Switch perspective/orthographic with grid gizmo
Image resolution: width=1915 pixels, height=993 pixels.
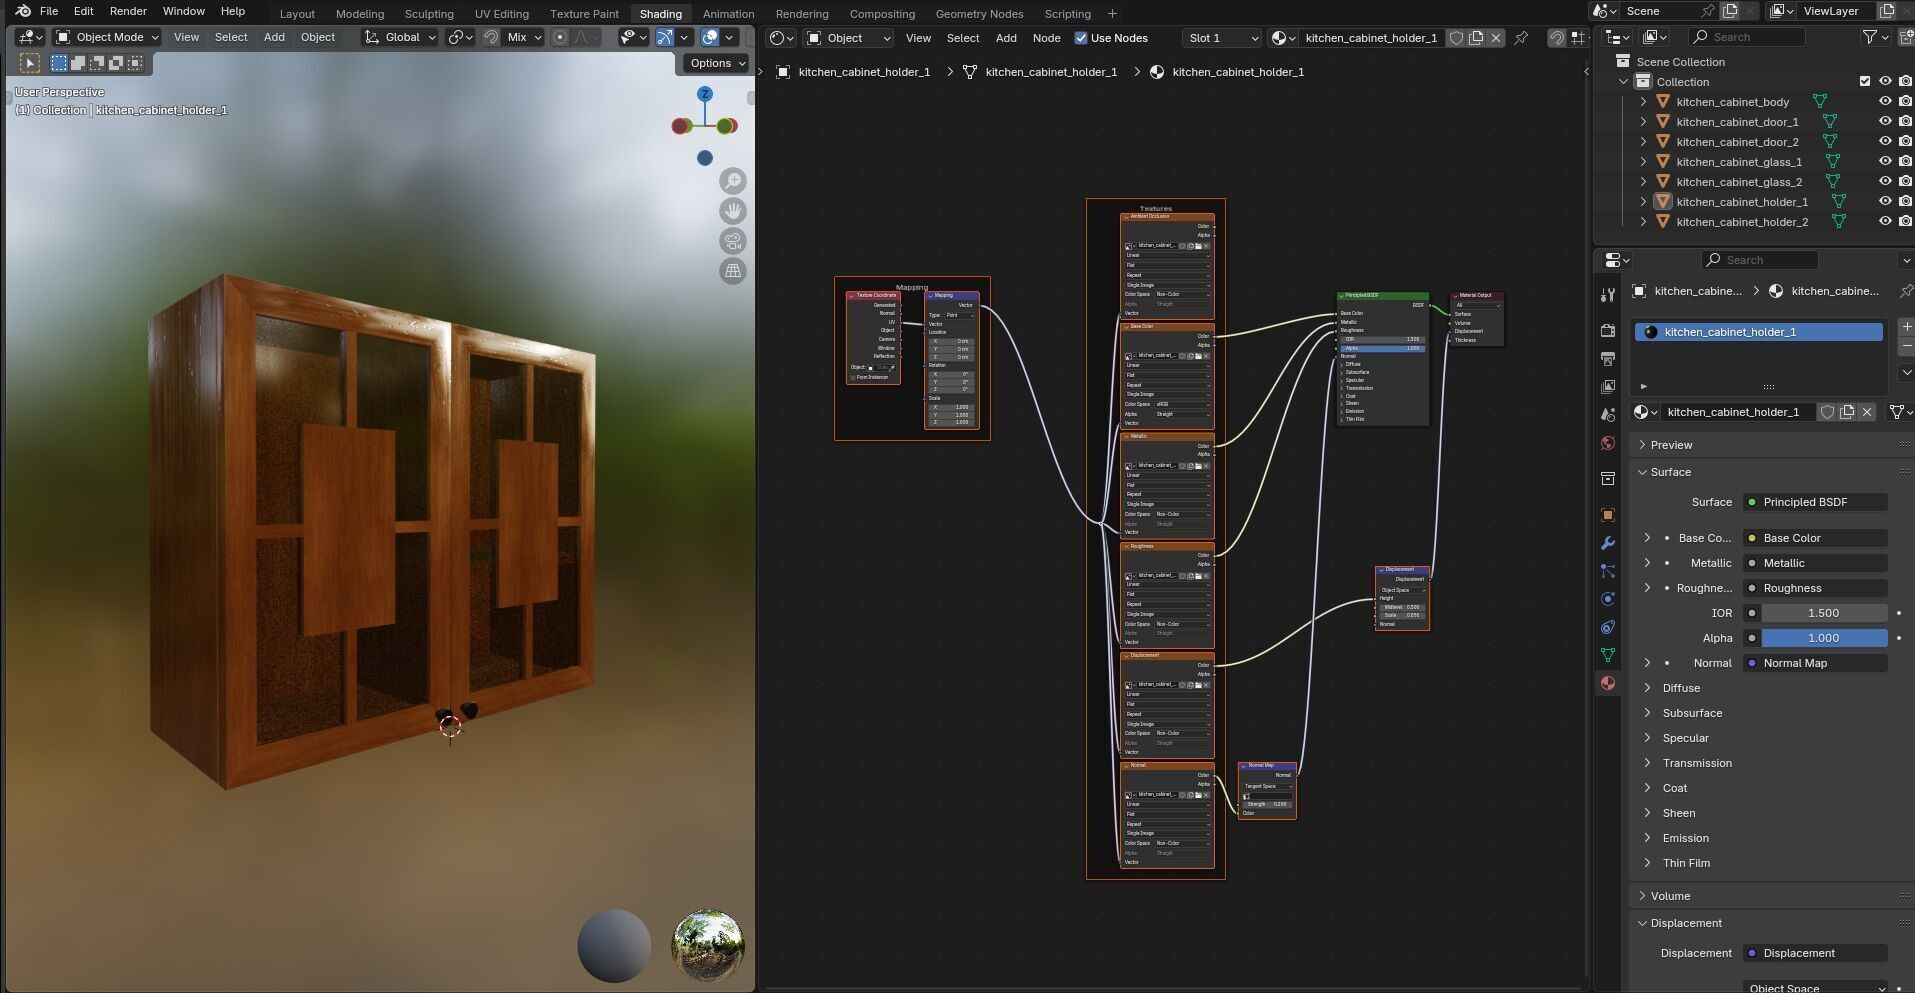tap(733, 271)
